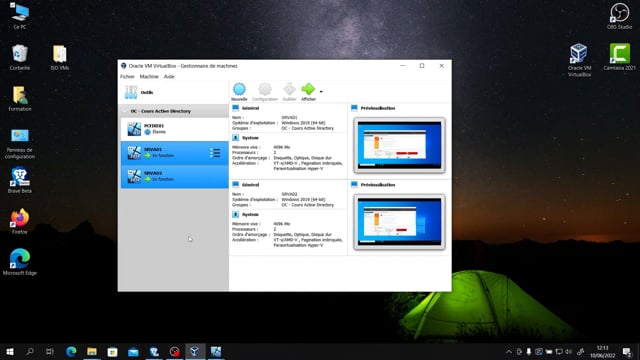Click the SRVAD2 preview thumbnail
This screenshot has width=640, height=360.
(399, 222)
